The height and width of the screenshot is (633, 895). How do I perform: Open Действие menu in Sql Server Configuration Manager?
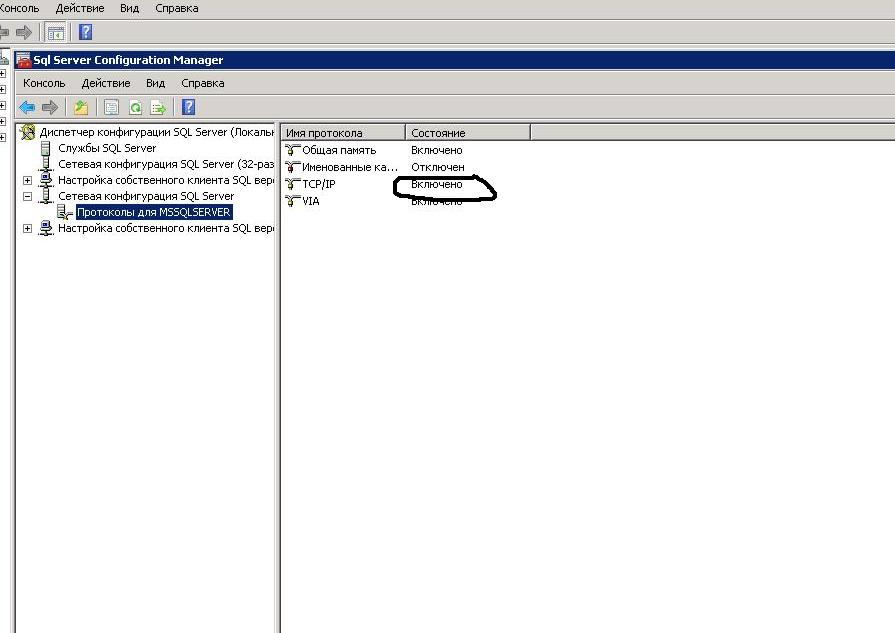pyautogui.click(x=106, y=83)
